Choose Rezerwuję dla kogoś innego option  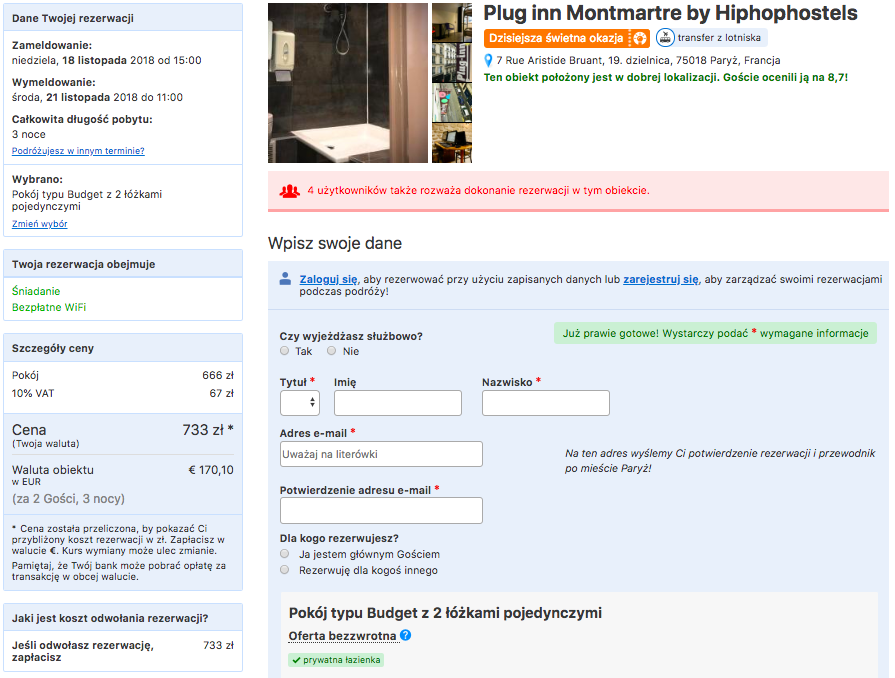(285, 570)
